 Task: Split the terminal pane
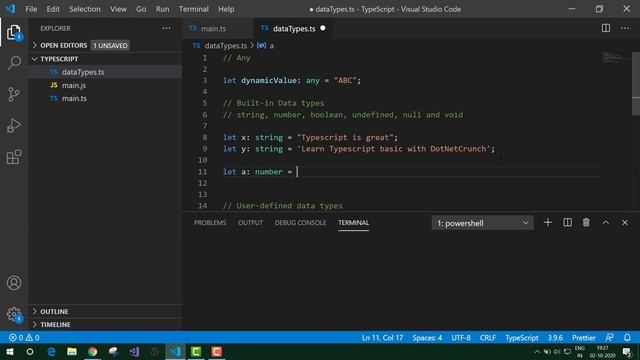click(x=567, y=222)
